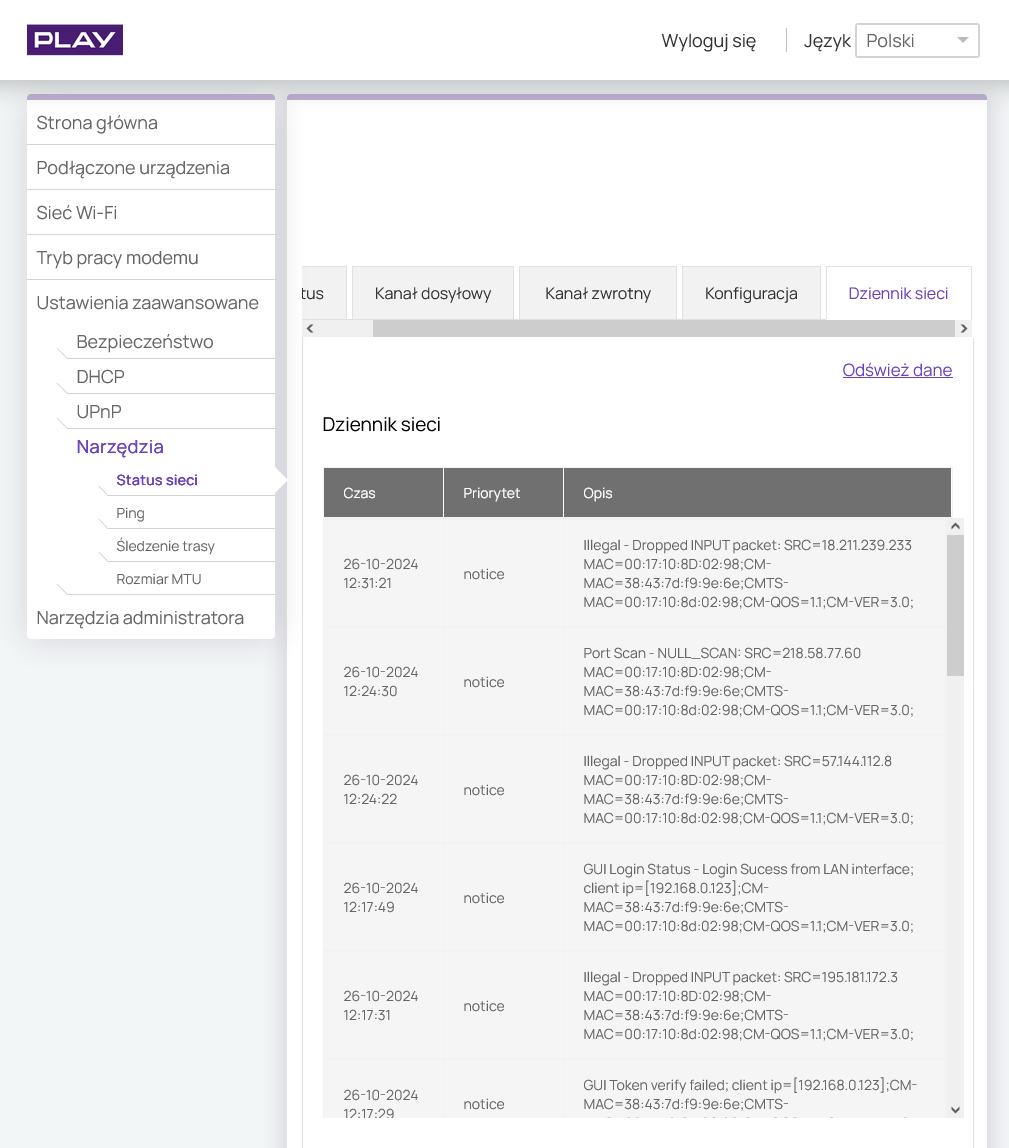Switch to Kanał dosyłowy tab
The height and width of the screenshot is (1148, 1009).
point(433,293)
